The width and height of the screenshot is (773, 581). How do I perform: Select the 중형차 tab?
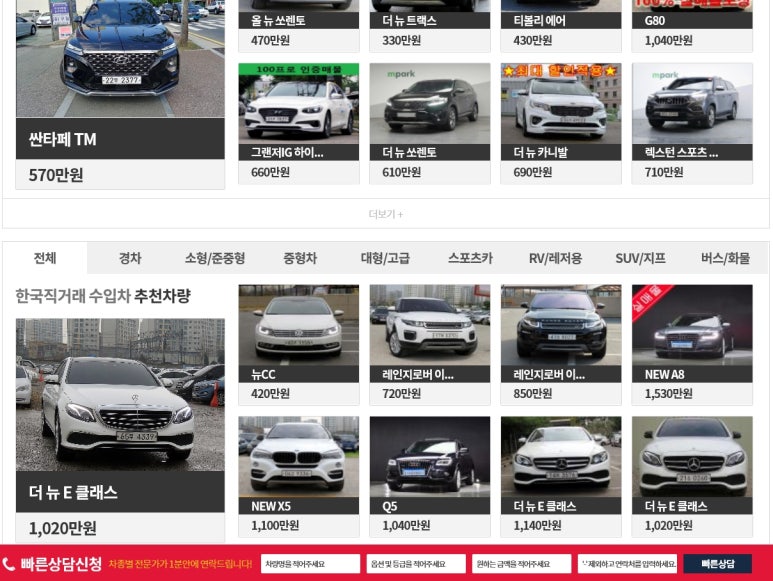300,258
